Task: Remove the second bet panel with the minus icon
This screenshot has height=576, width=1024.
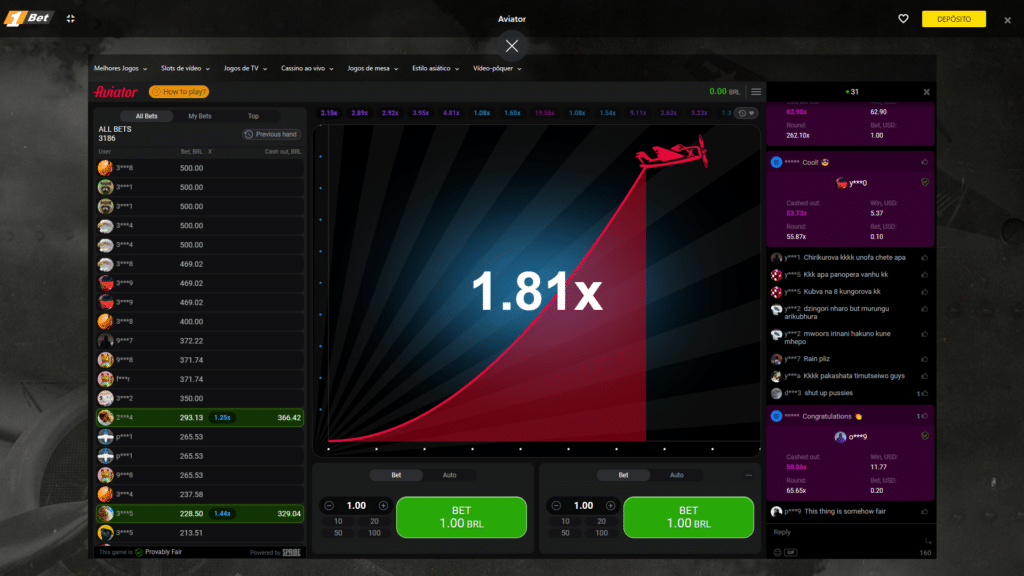Action: [x=748, y=475]
